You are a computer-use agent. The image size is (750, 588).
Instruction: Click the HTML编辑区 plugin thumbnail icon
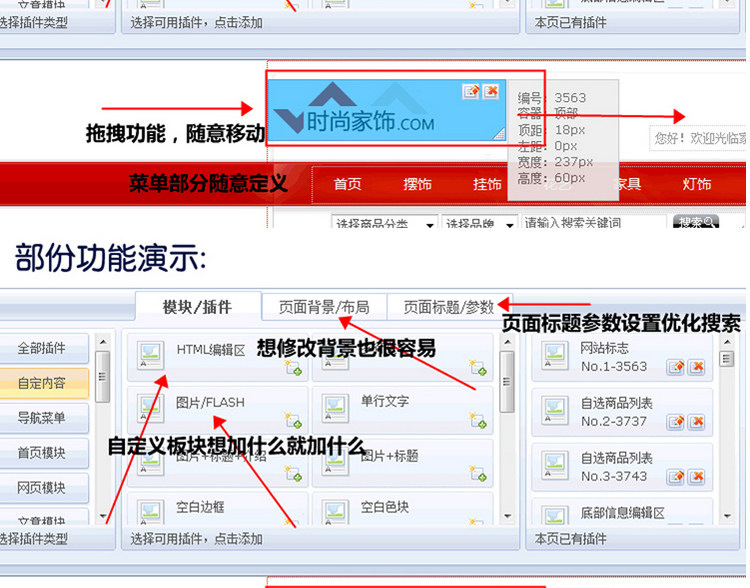[x=151, y=355]
